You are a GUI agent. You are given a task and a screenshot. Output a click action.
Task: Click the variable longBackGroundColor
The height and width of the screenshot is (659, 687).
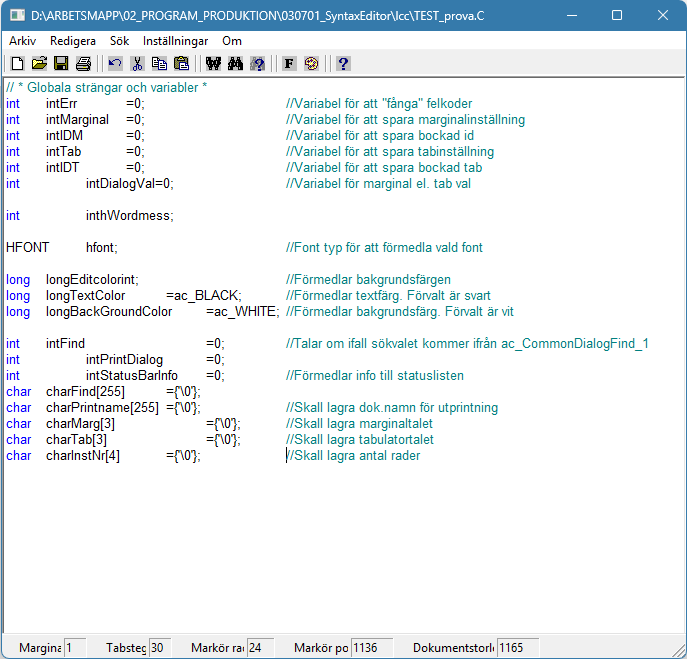[109, 312]
